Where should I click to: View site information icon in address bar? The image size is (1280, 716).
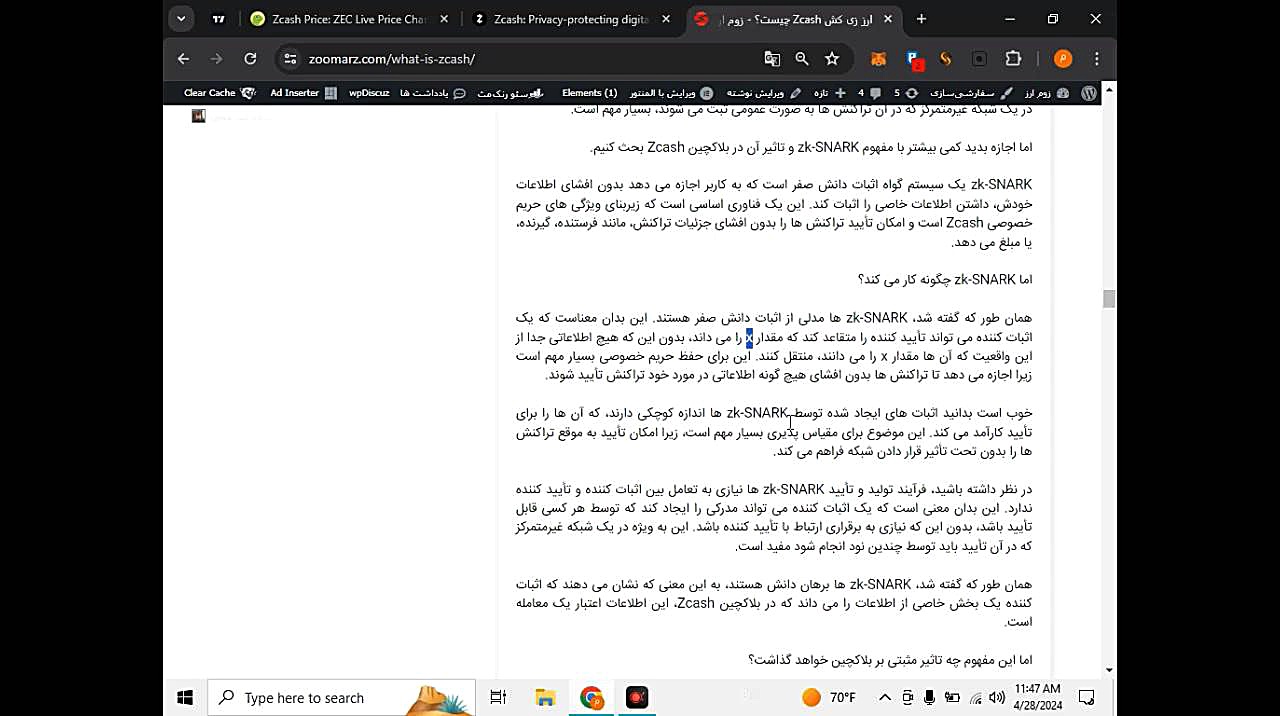(290, 59)
